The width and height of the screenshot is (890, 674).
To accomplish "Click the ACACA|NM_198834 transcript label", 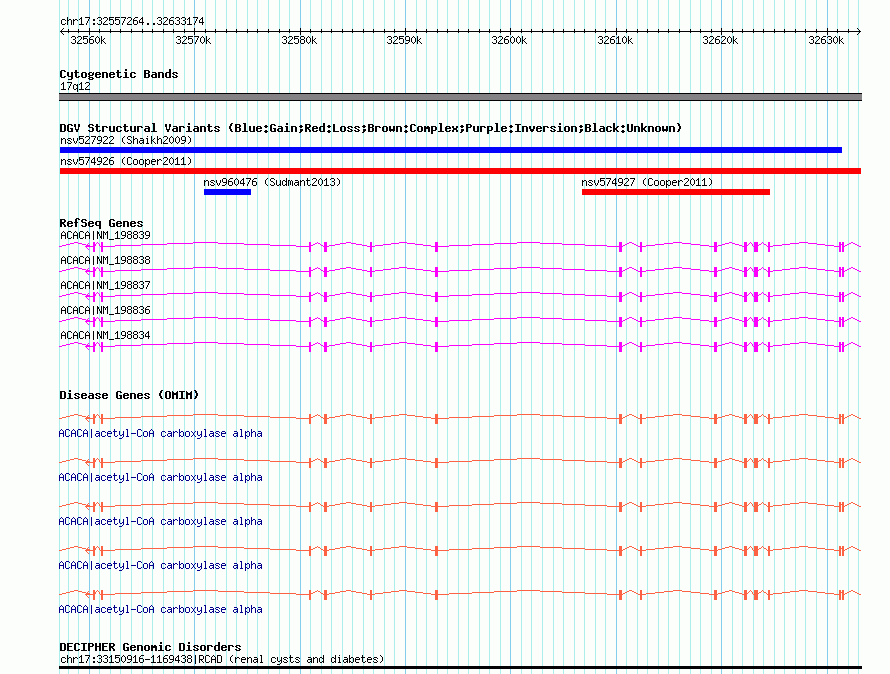I will click(x=105, y=335).
